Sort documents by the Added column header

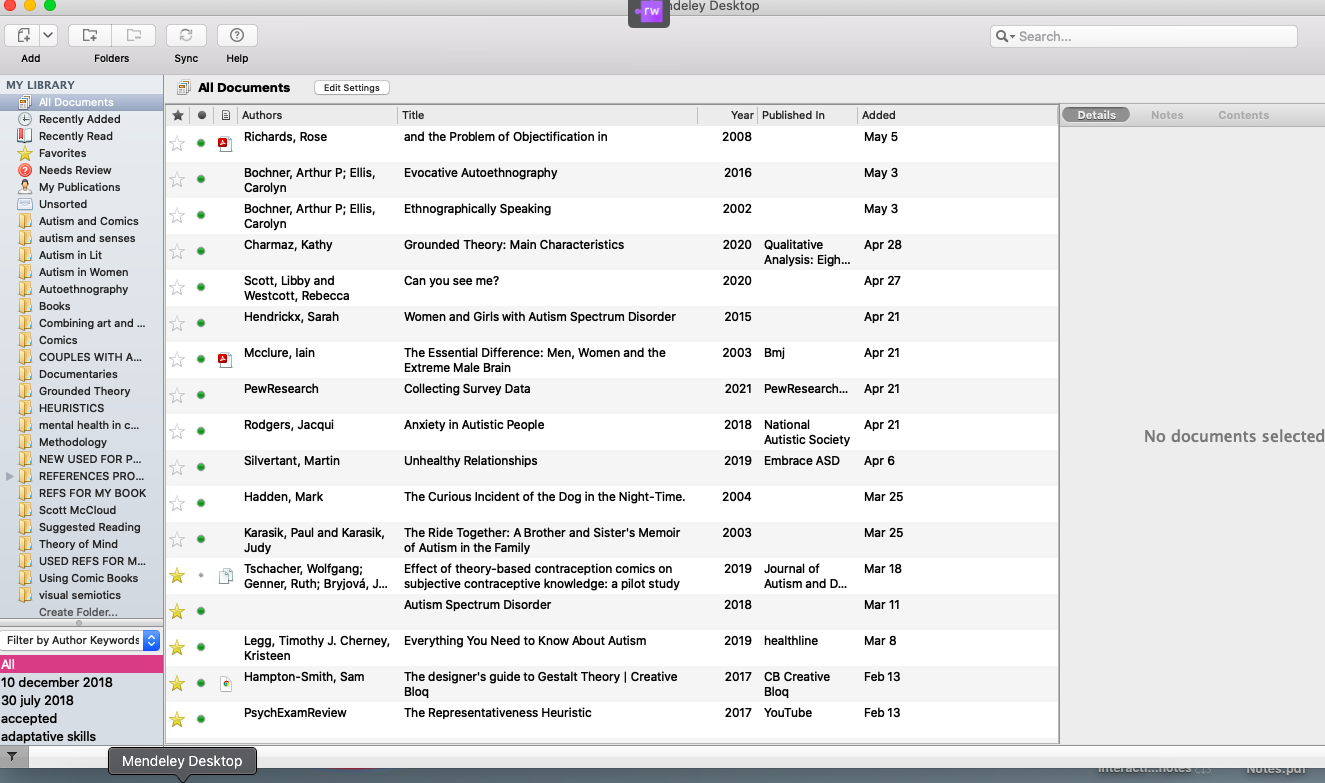[957, 115]
